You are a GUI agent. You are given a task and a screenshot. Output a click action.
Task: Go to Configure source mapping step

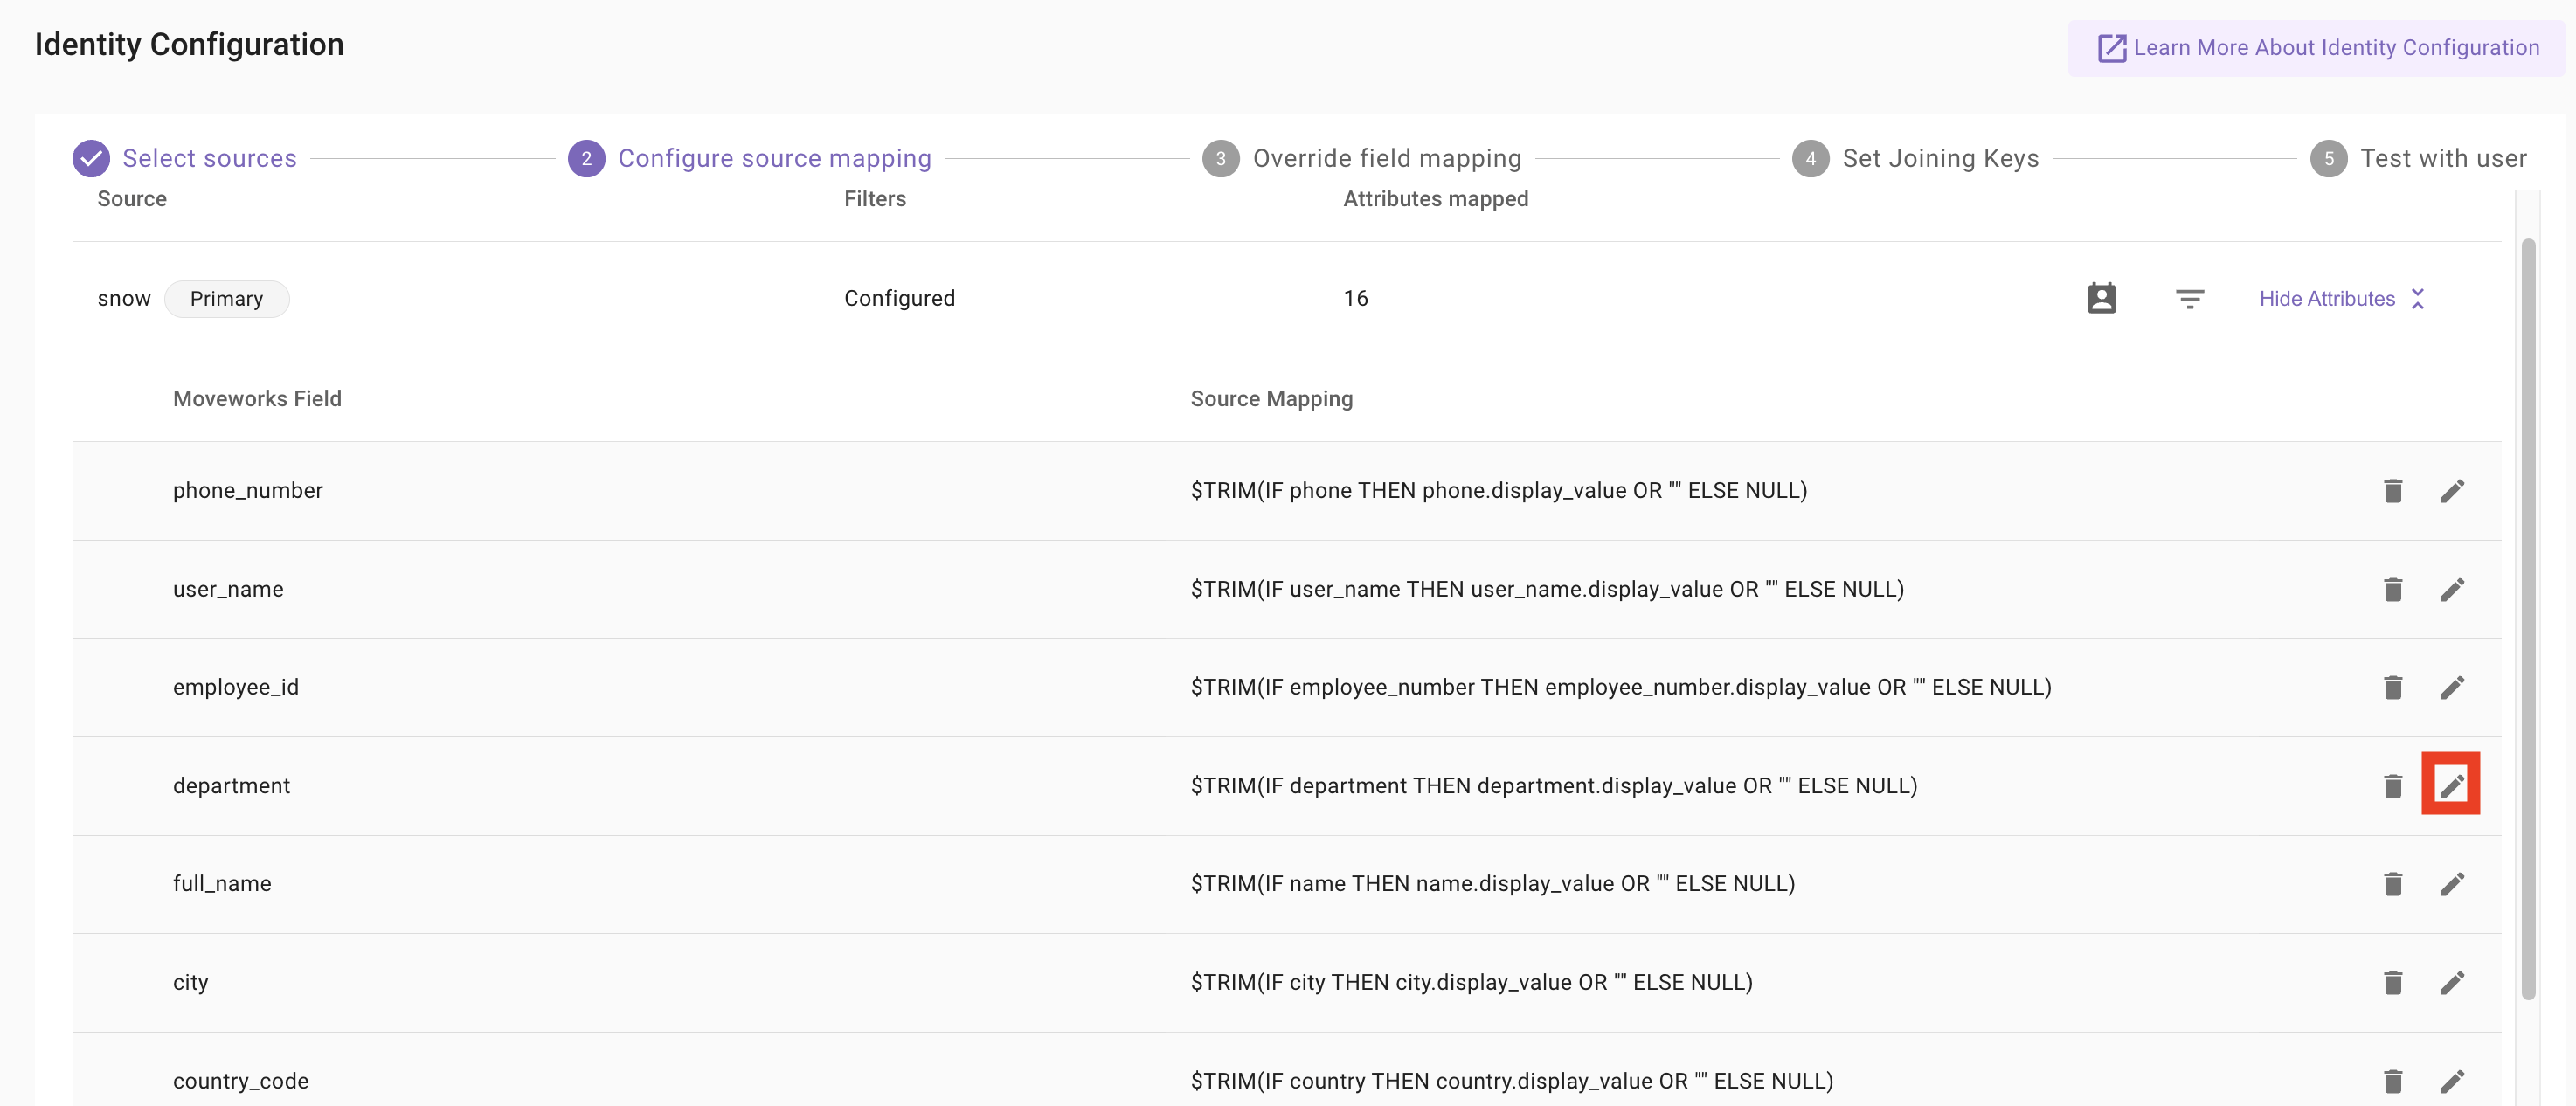(750, 158)
